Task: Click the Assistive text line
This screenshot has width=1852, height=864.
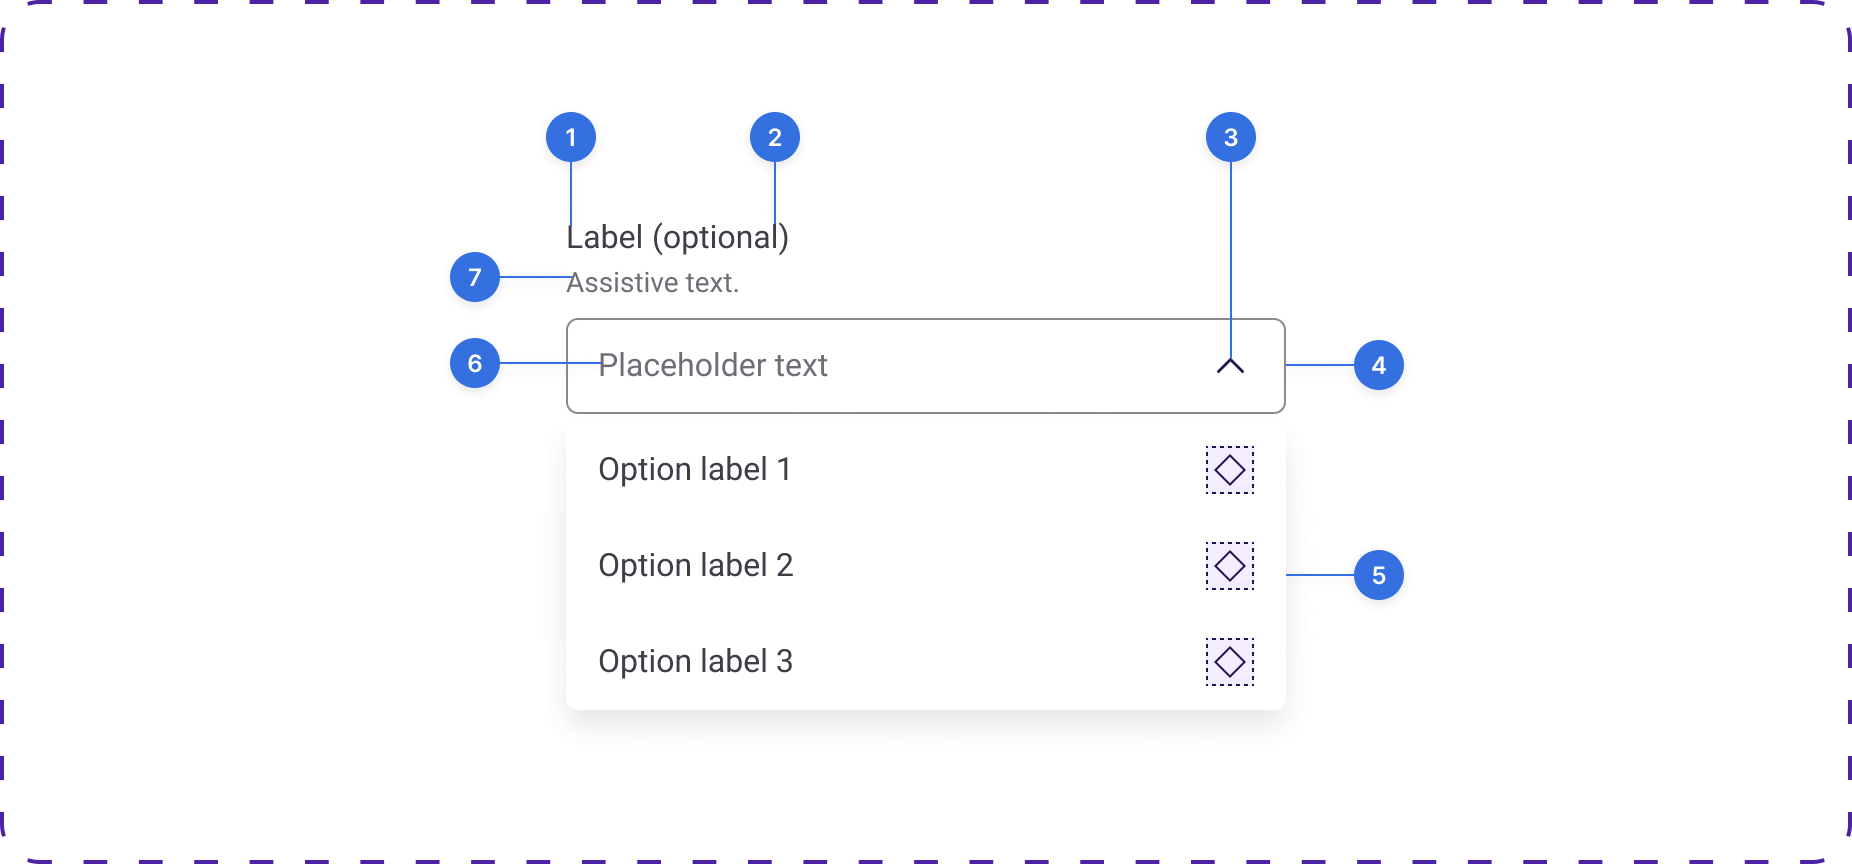Action: (653, 283)
